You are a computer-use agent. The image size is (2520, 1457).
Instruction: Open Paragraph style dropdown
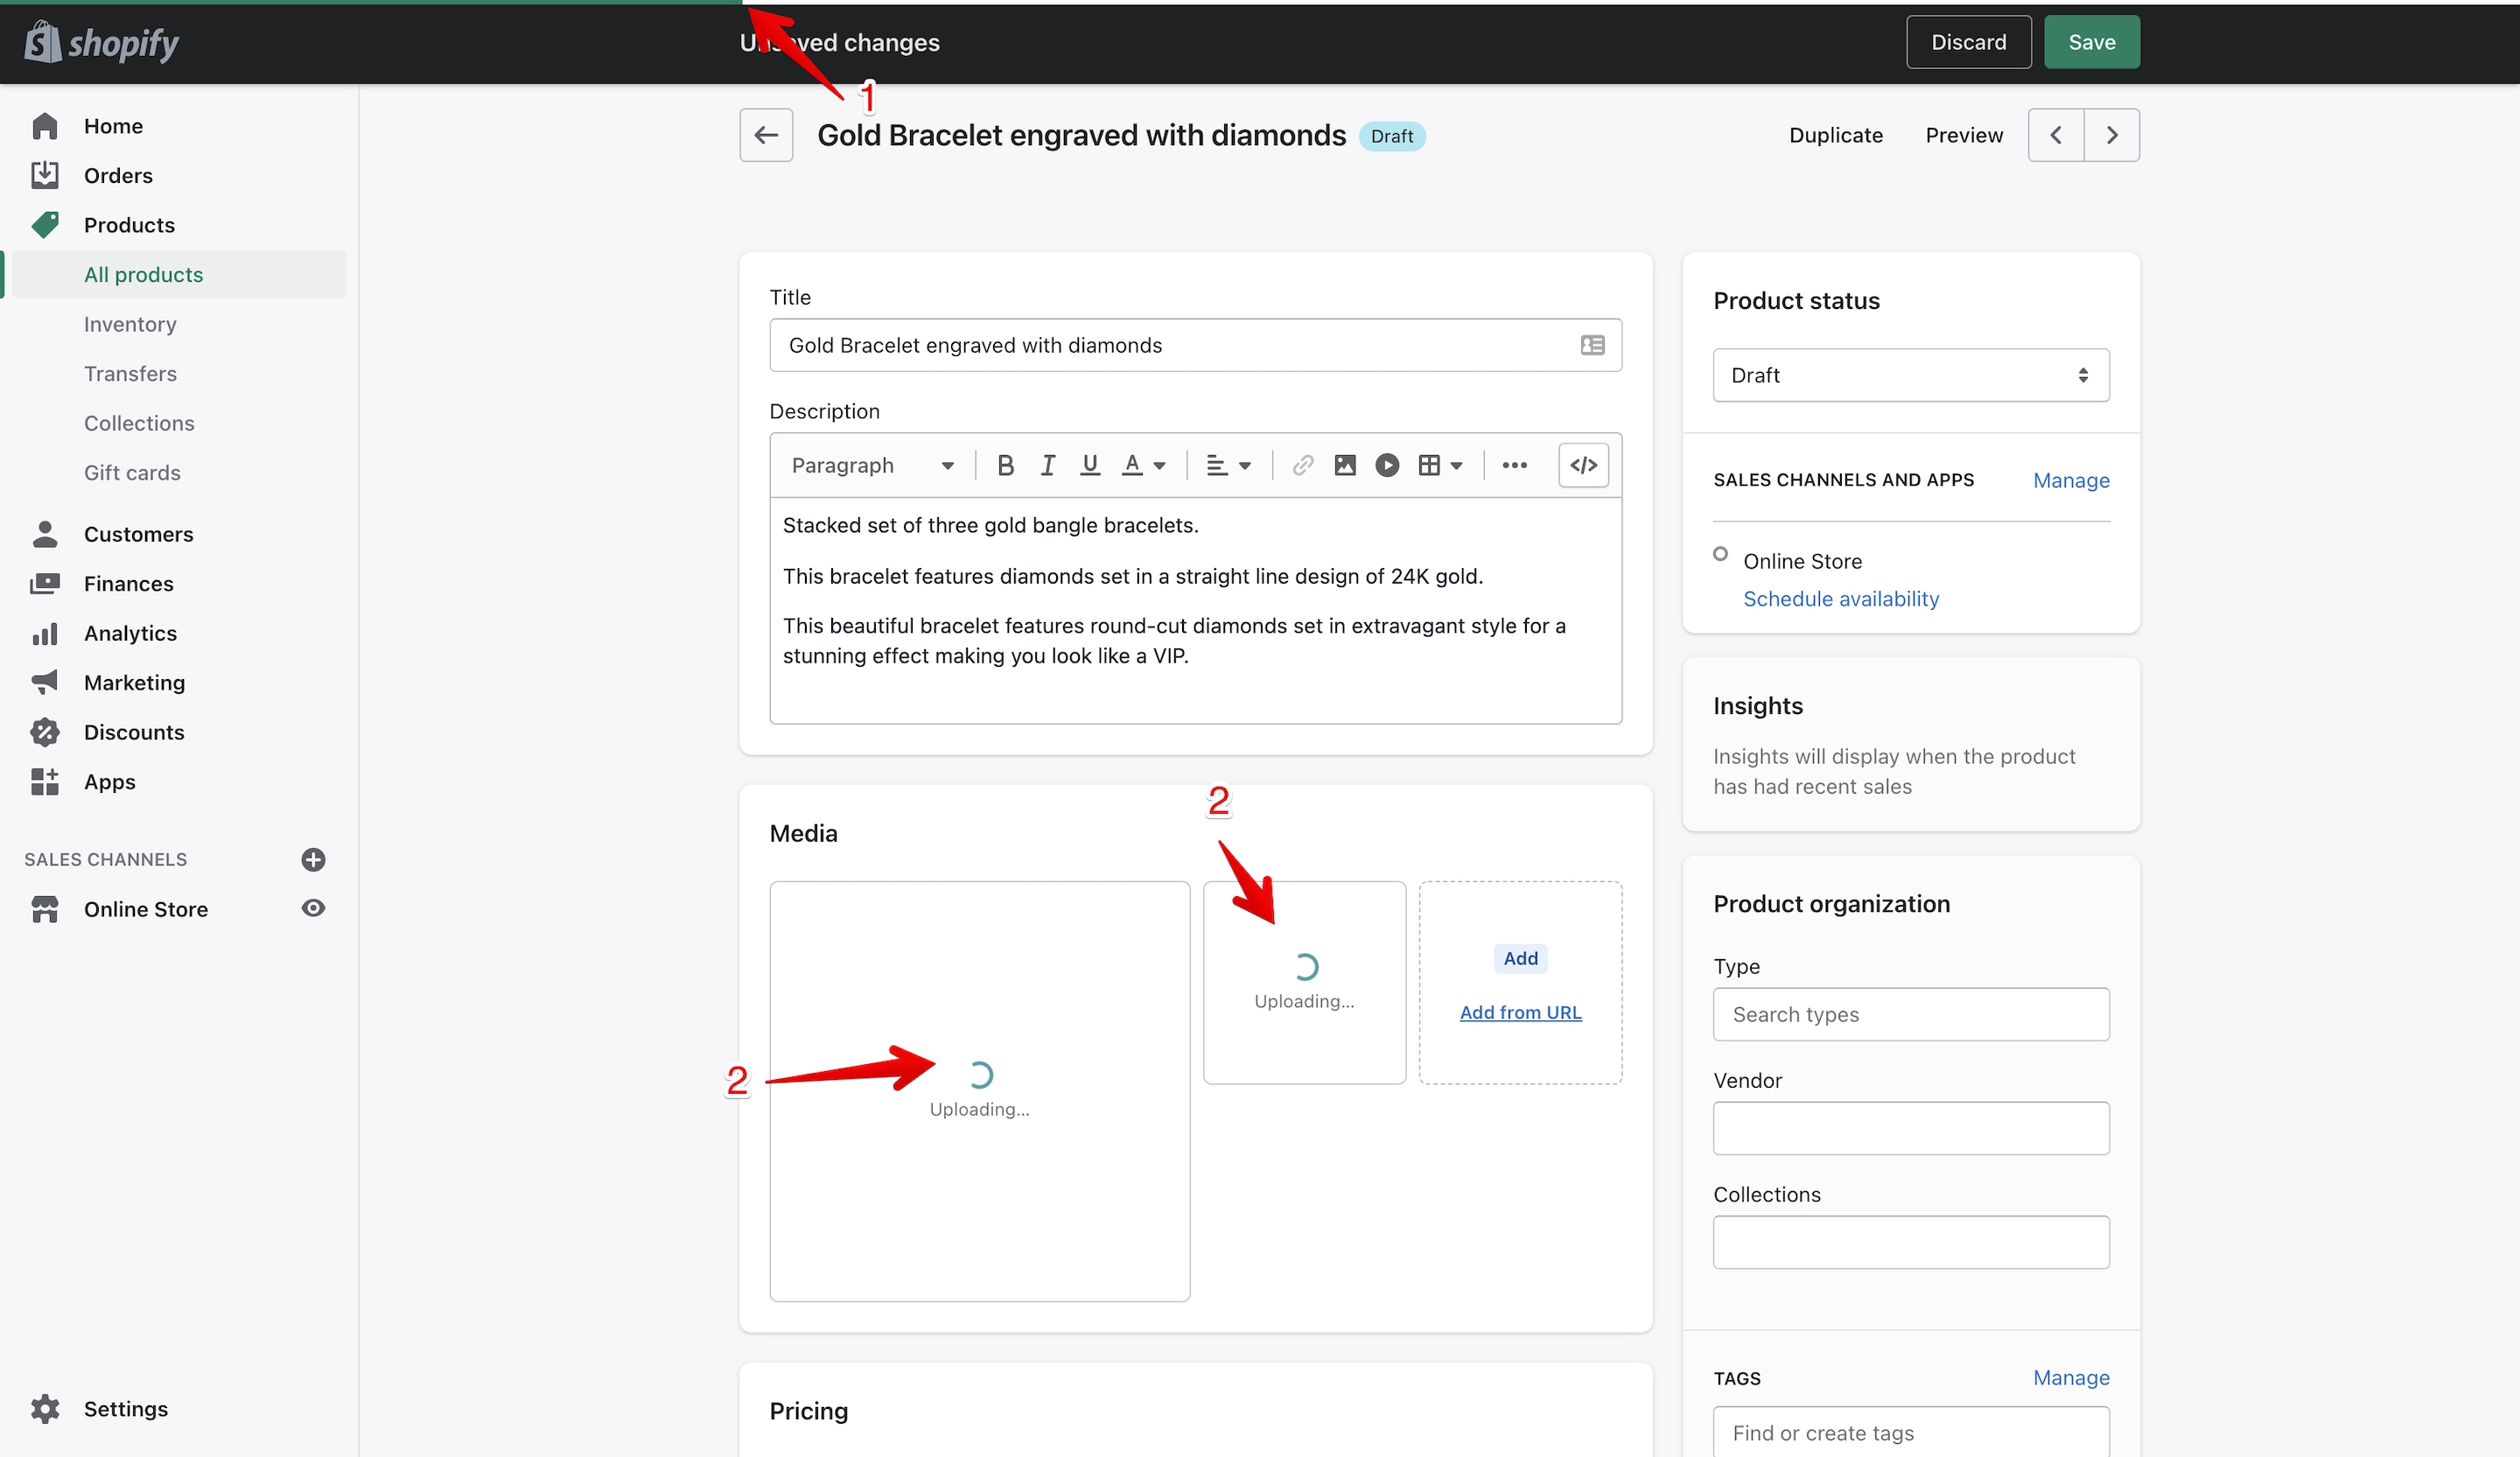tap(872, 465)
